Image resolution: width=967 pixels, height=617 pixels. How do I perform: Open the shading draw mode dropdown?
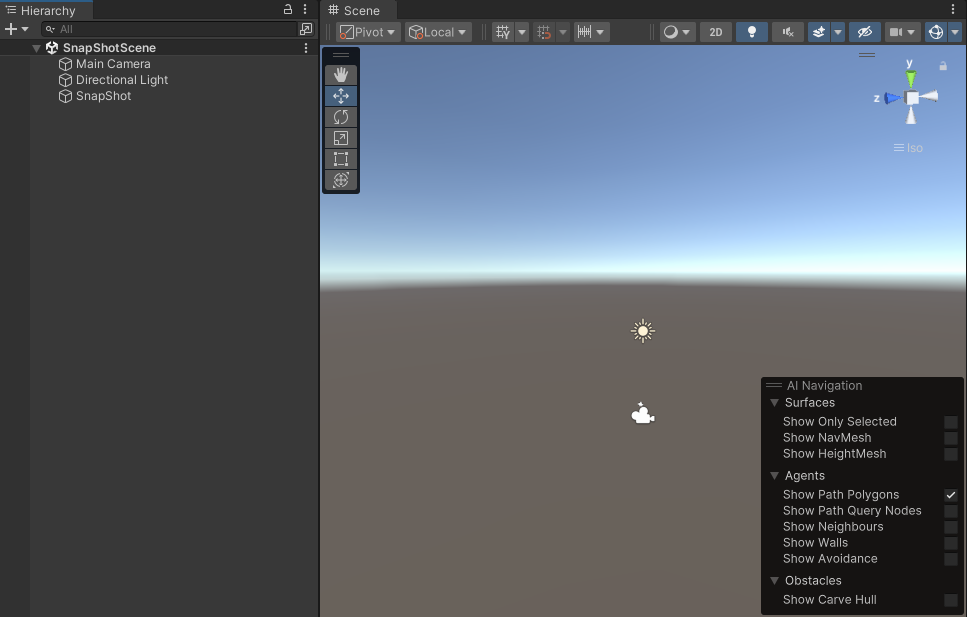(x=677, y=32)
